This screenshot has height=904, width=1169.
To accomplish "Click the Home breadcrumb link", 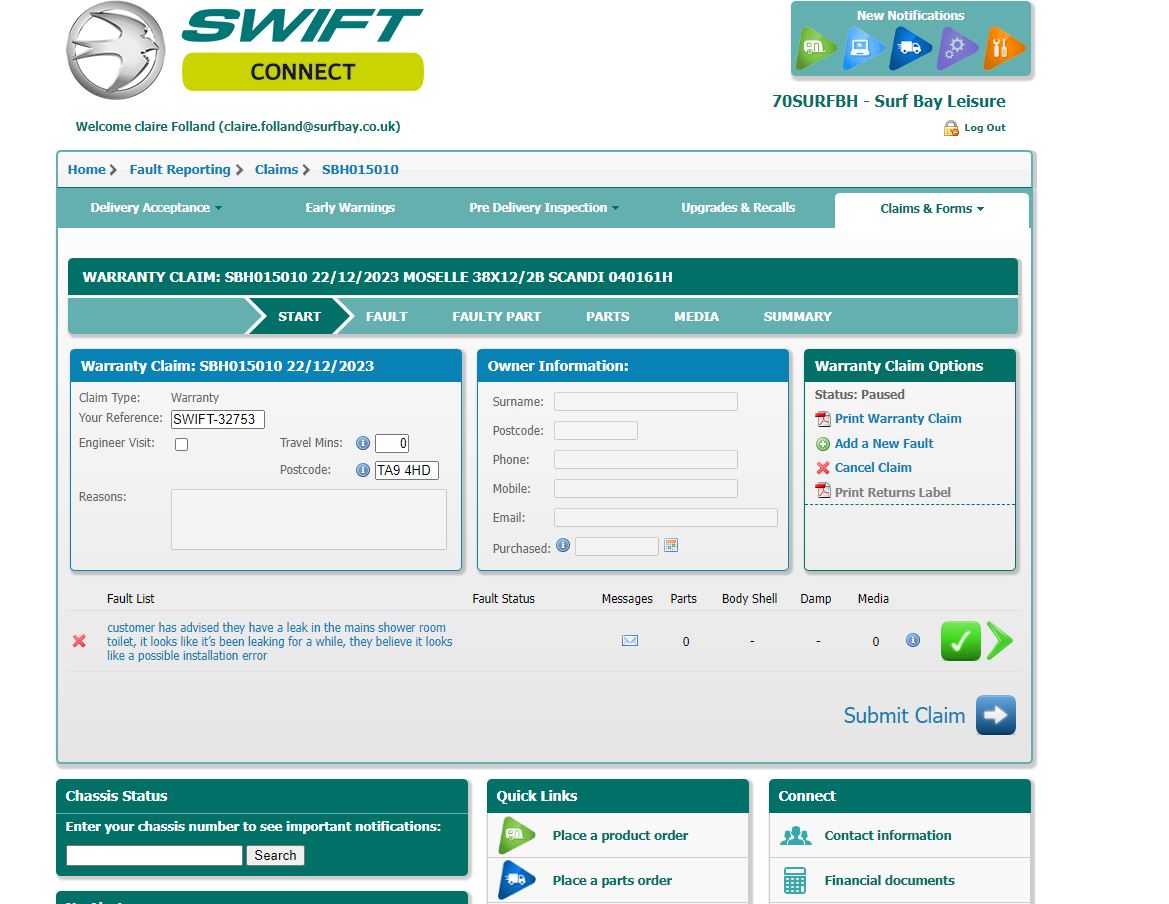I will point(86,169).
